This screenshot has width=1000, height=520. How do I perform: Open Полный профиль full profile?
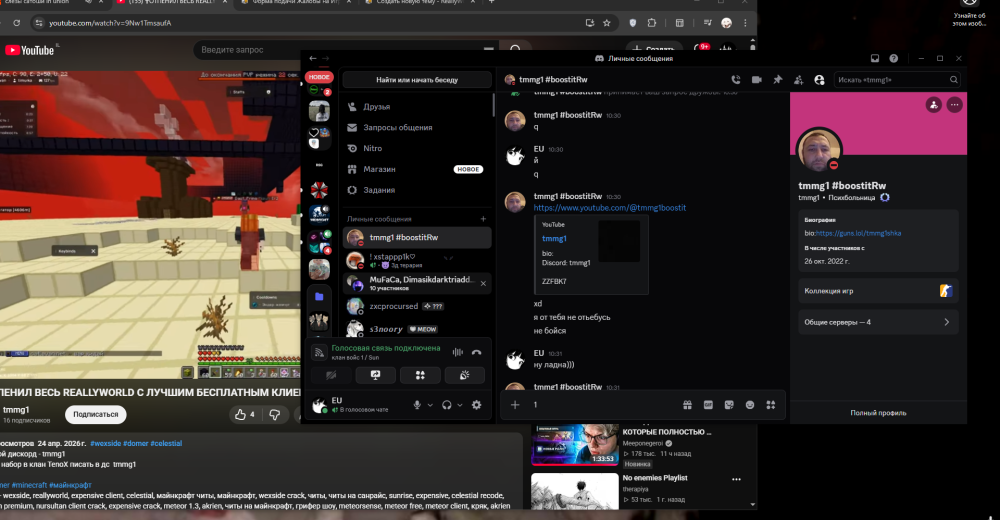pos(878,413)
